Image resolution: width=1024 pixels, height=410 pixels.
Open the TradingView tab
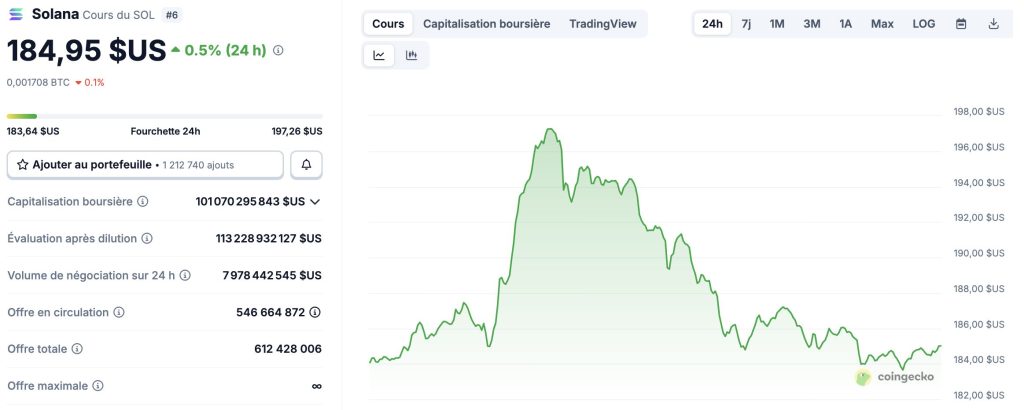(602, 24)
